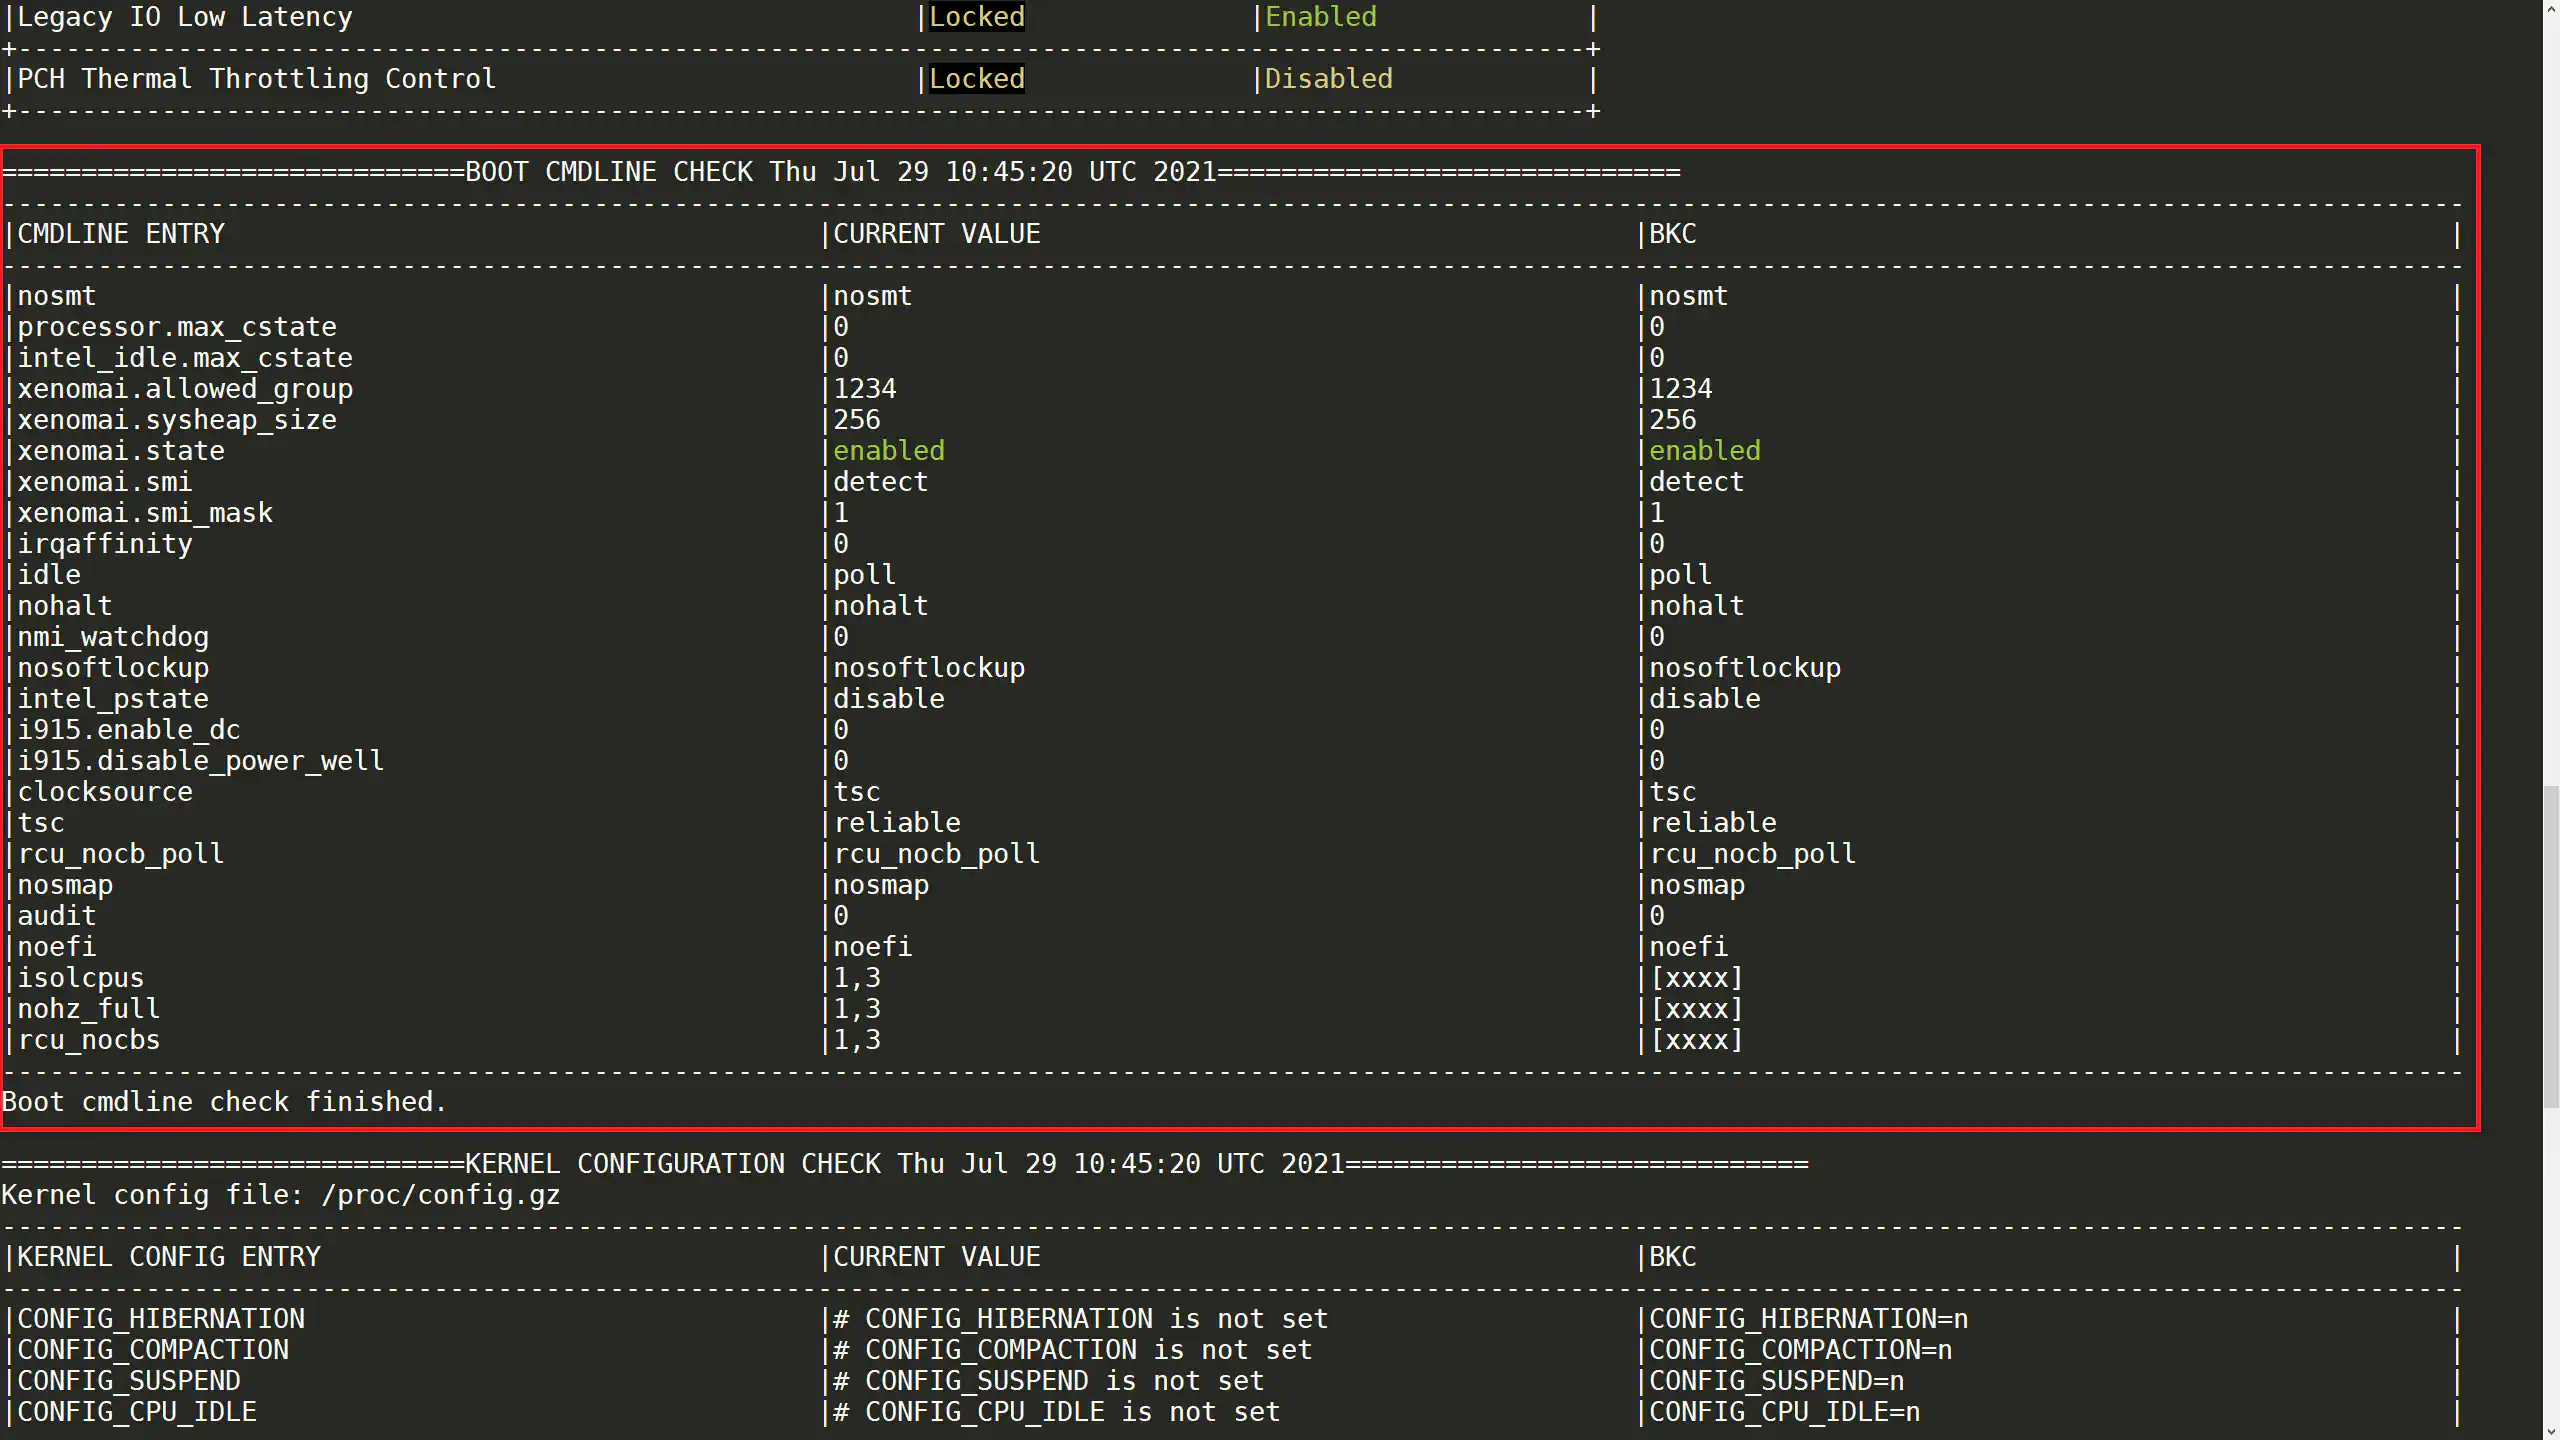Click the CONFIG_HIBERNATION kernel config entry

coord(161,1319)
